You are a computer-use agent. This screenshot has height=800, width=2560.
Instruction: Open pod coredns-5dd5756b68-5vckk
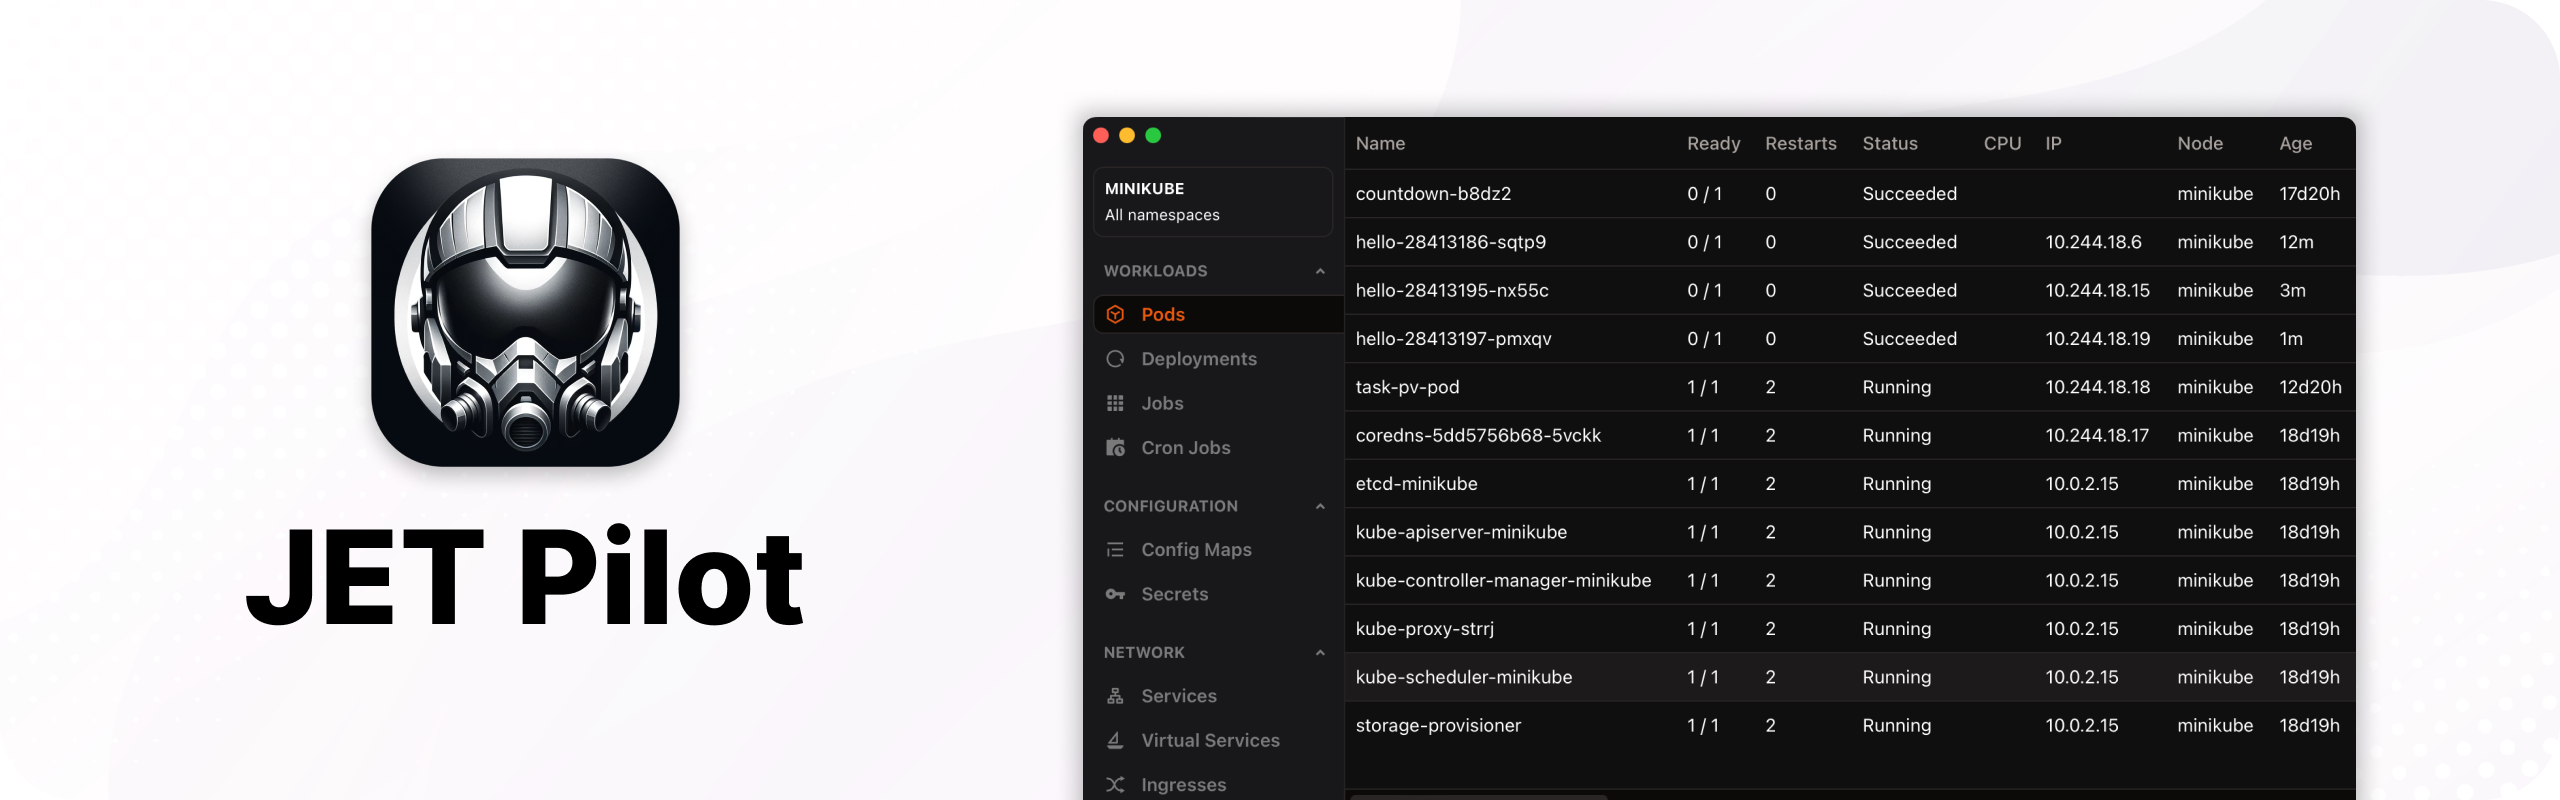[1850, 435]
